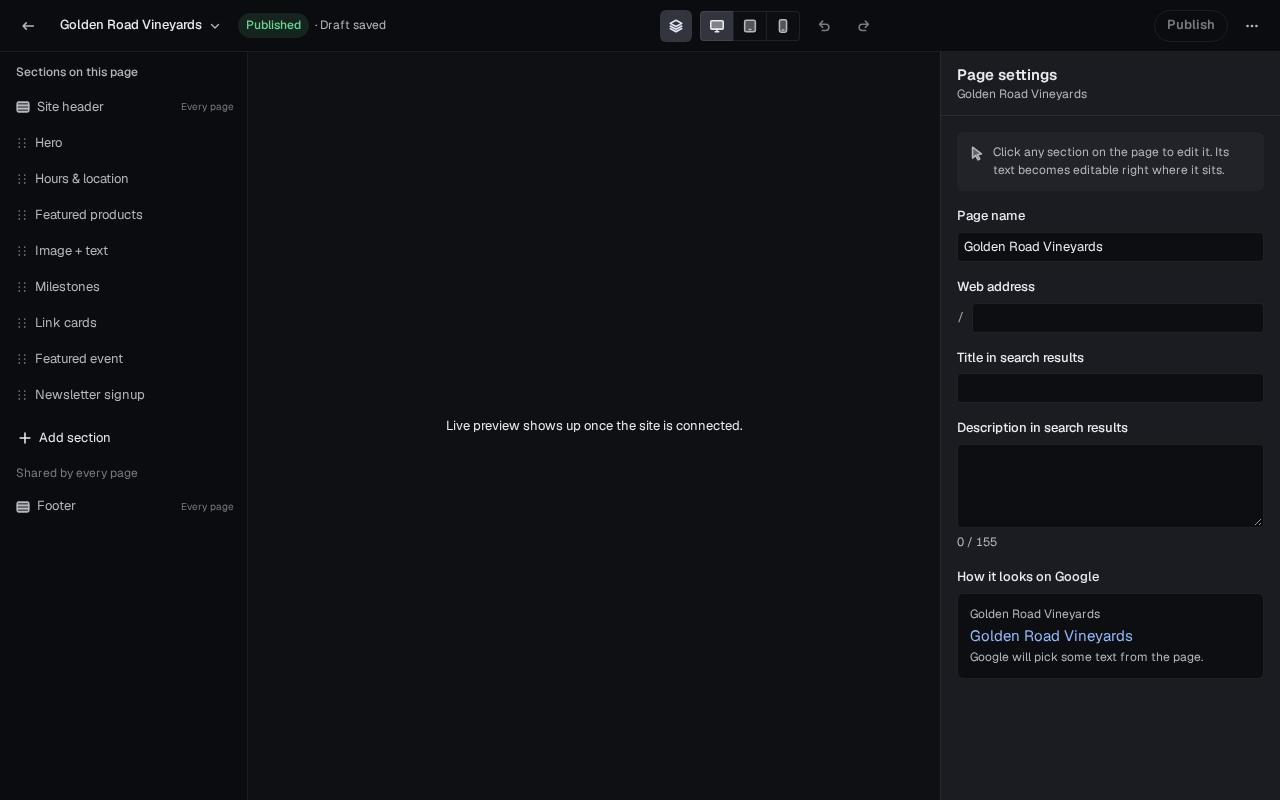This screenshot has height=800, width=1280.
Task: Select the Image + text section
Action: pos(124,251)
